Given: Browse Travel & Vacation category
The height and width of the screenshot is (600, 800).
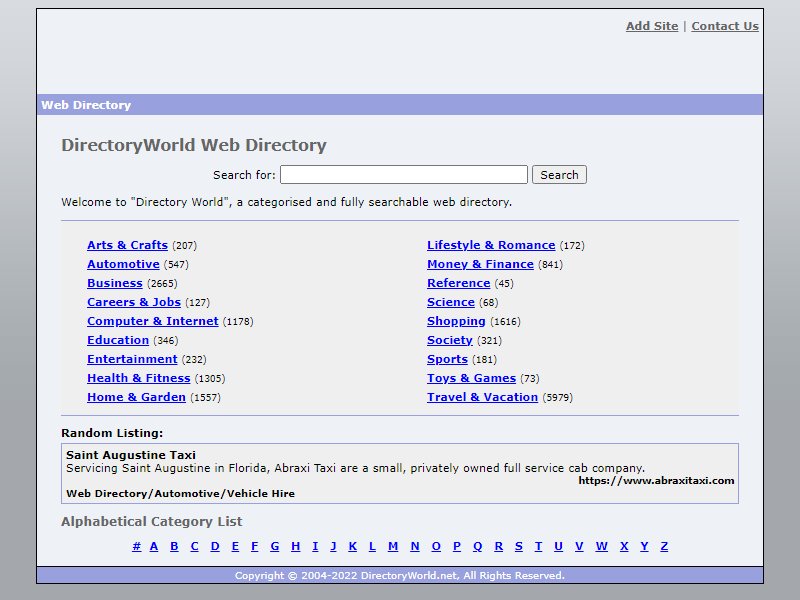Looking at the screenshot, I should (x=483, y=397).
